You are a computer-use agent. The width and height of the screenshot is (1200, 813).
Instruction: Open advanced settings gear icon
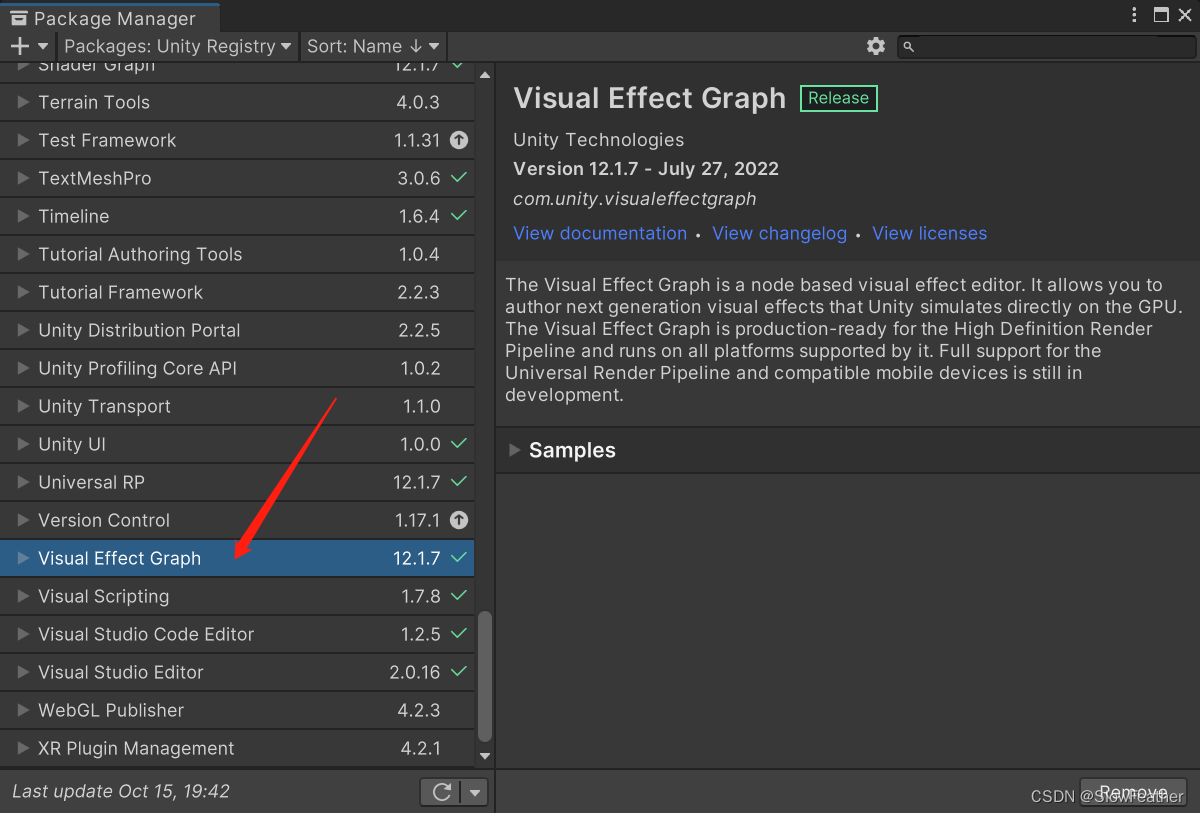click(x=876, y=46)
